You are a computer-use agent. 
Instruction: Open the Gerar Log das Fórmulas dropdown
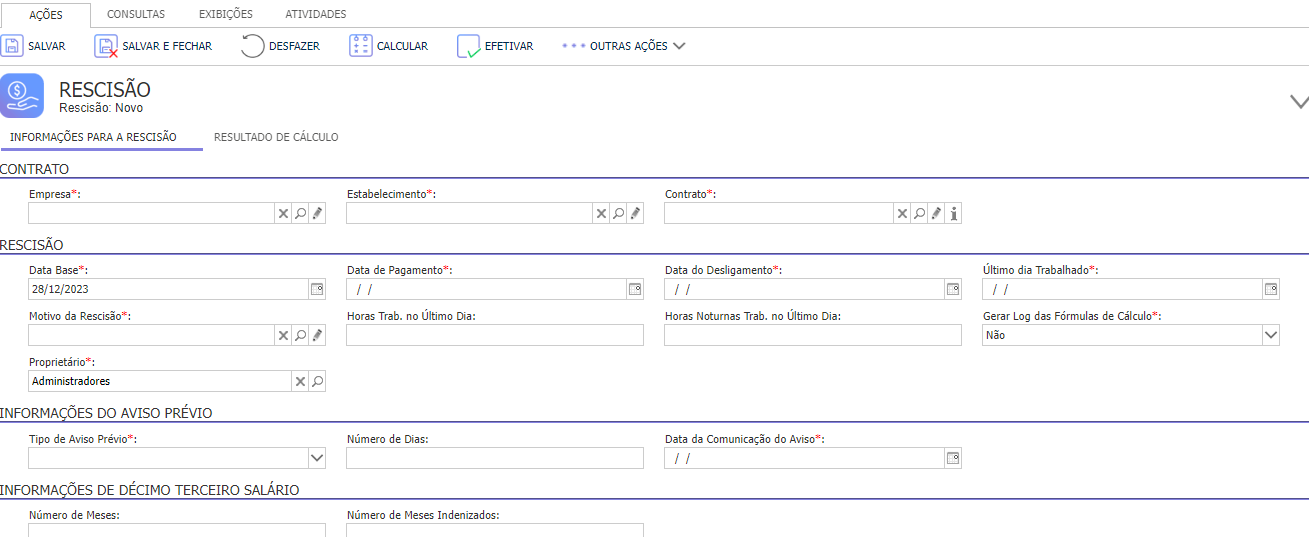tap(1271, 335)
